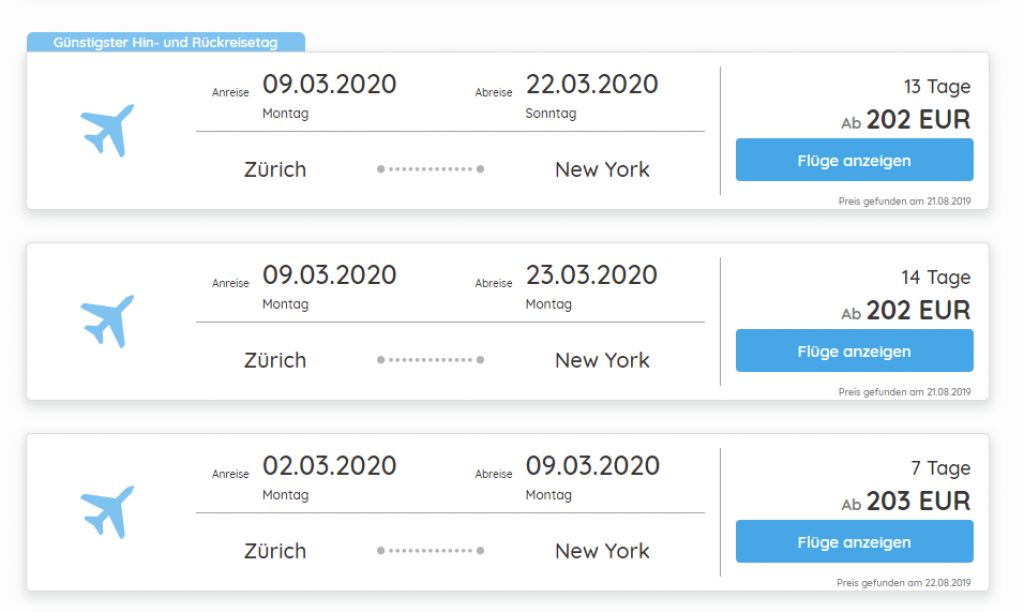Click the 'Ab 203 EUR' price
This screenshot has width=1024, height=612.
tap(906, 502)
